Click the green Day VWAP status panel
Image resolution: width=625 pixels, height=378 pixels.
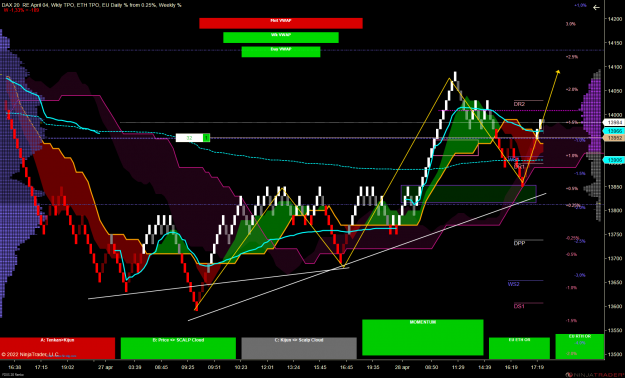pyautogui.click(x=281, y=52)
